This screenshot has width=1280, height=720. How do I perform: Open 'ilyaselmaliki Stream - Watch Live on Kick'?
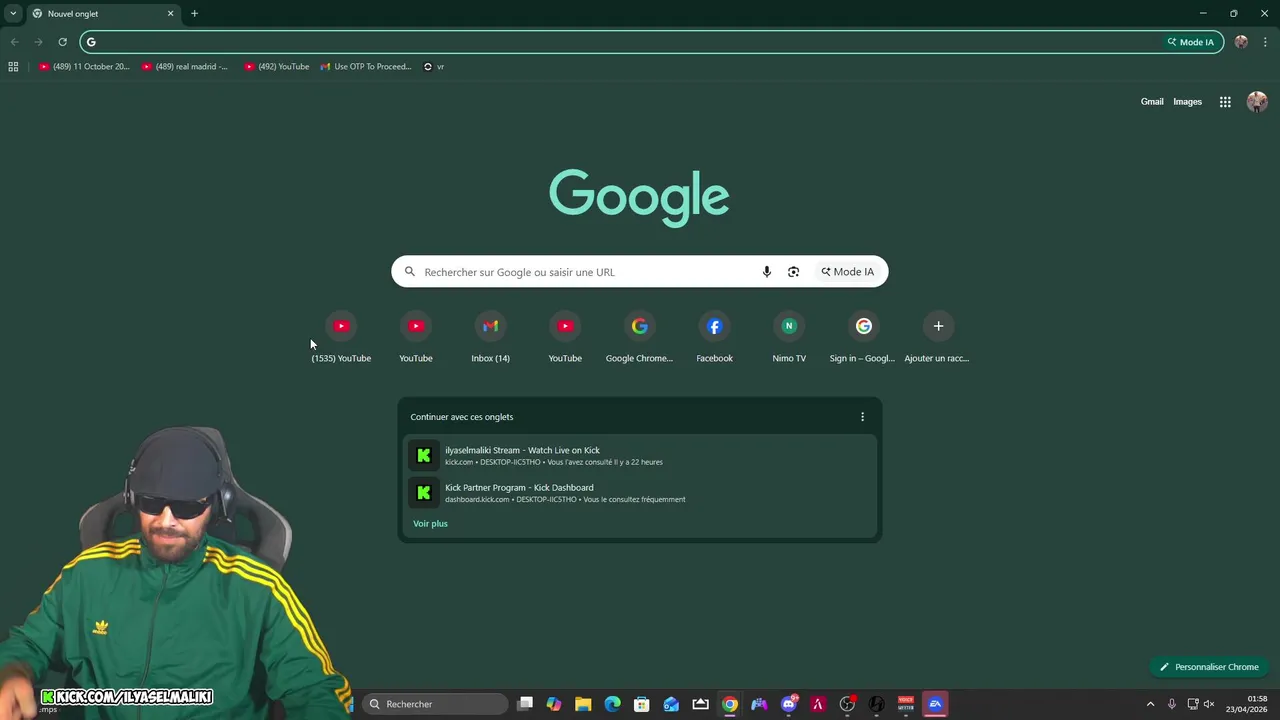639,455
